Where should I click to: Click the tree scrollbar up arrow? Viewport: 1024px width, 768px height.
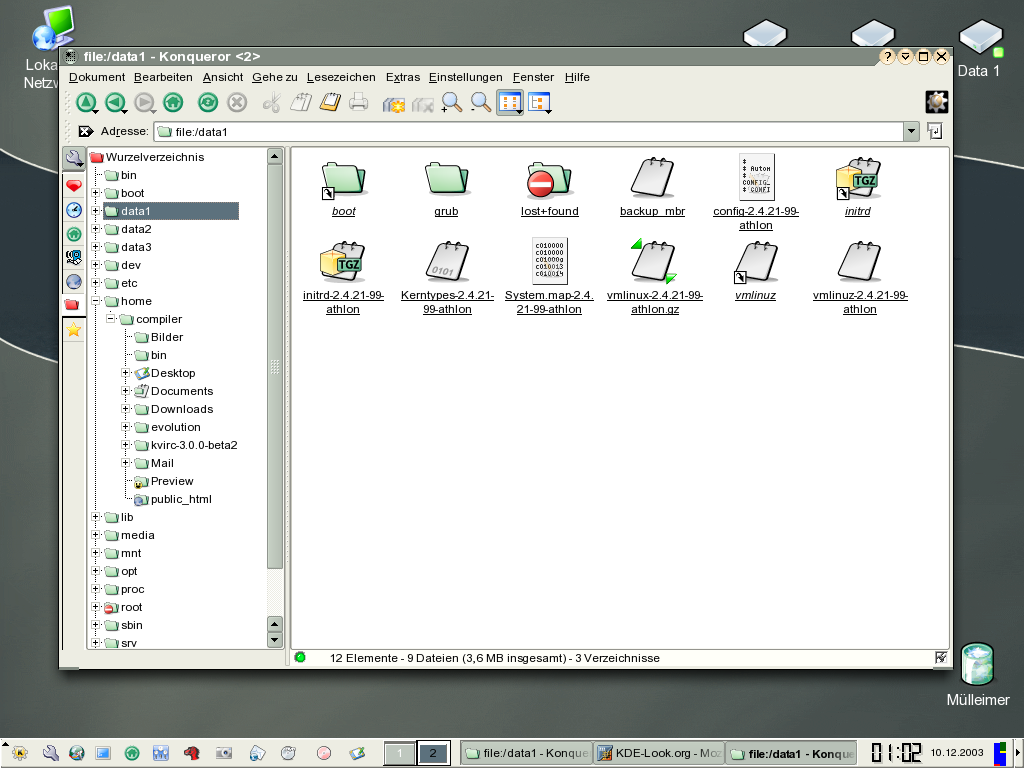[275, 156]
